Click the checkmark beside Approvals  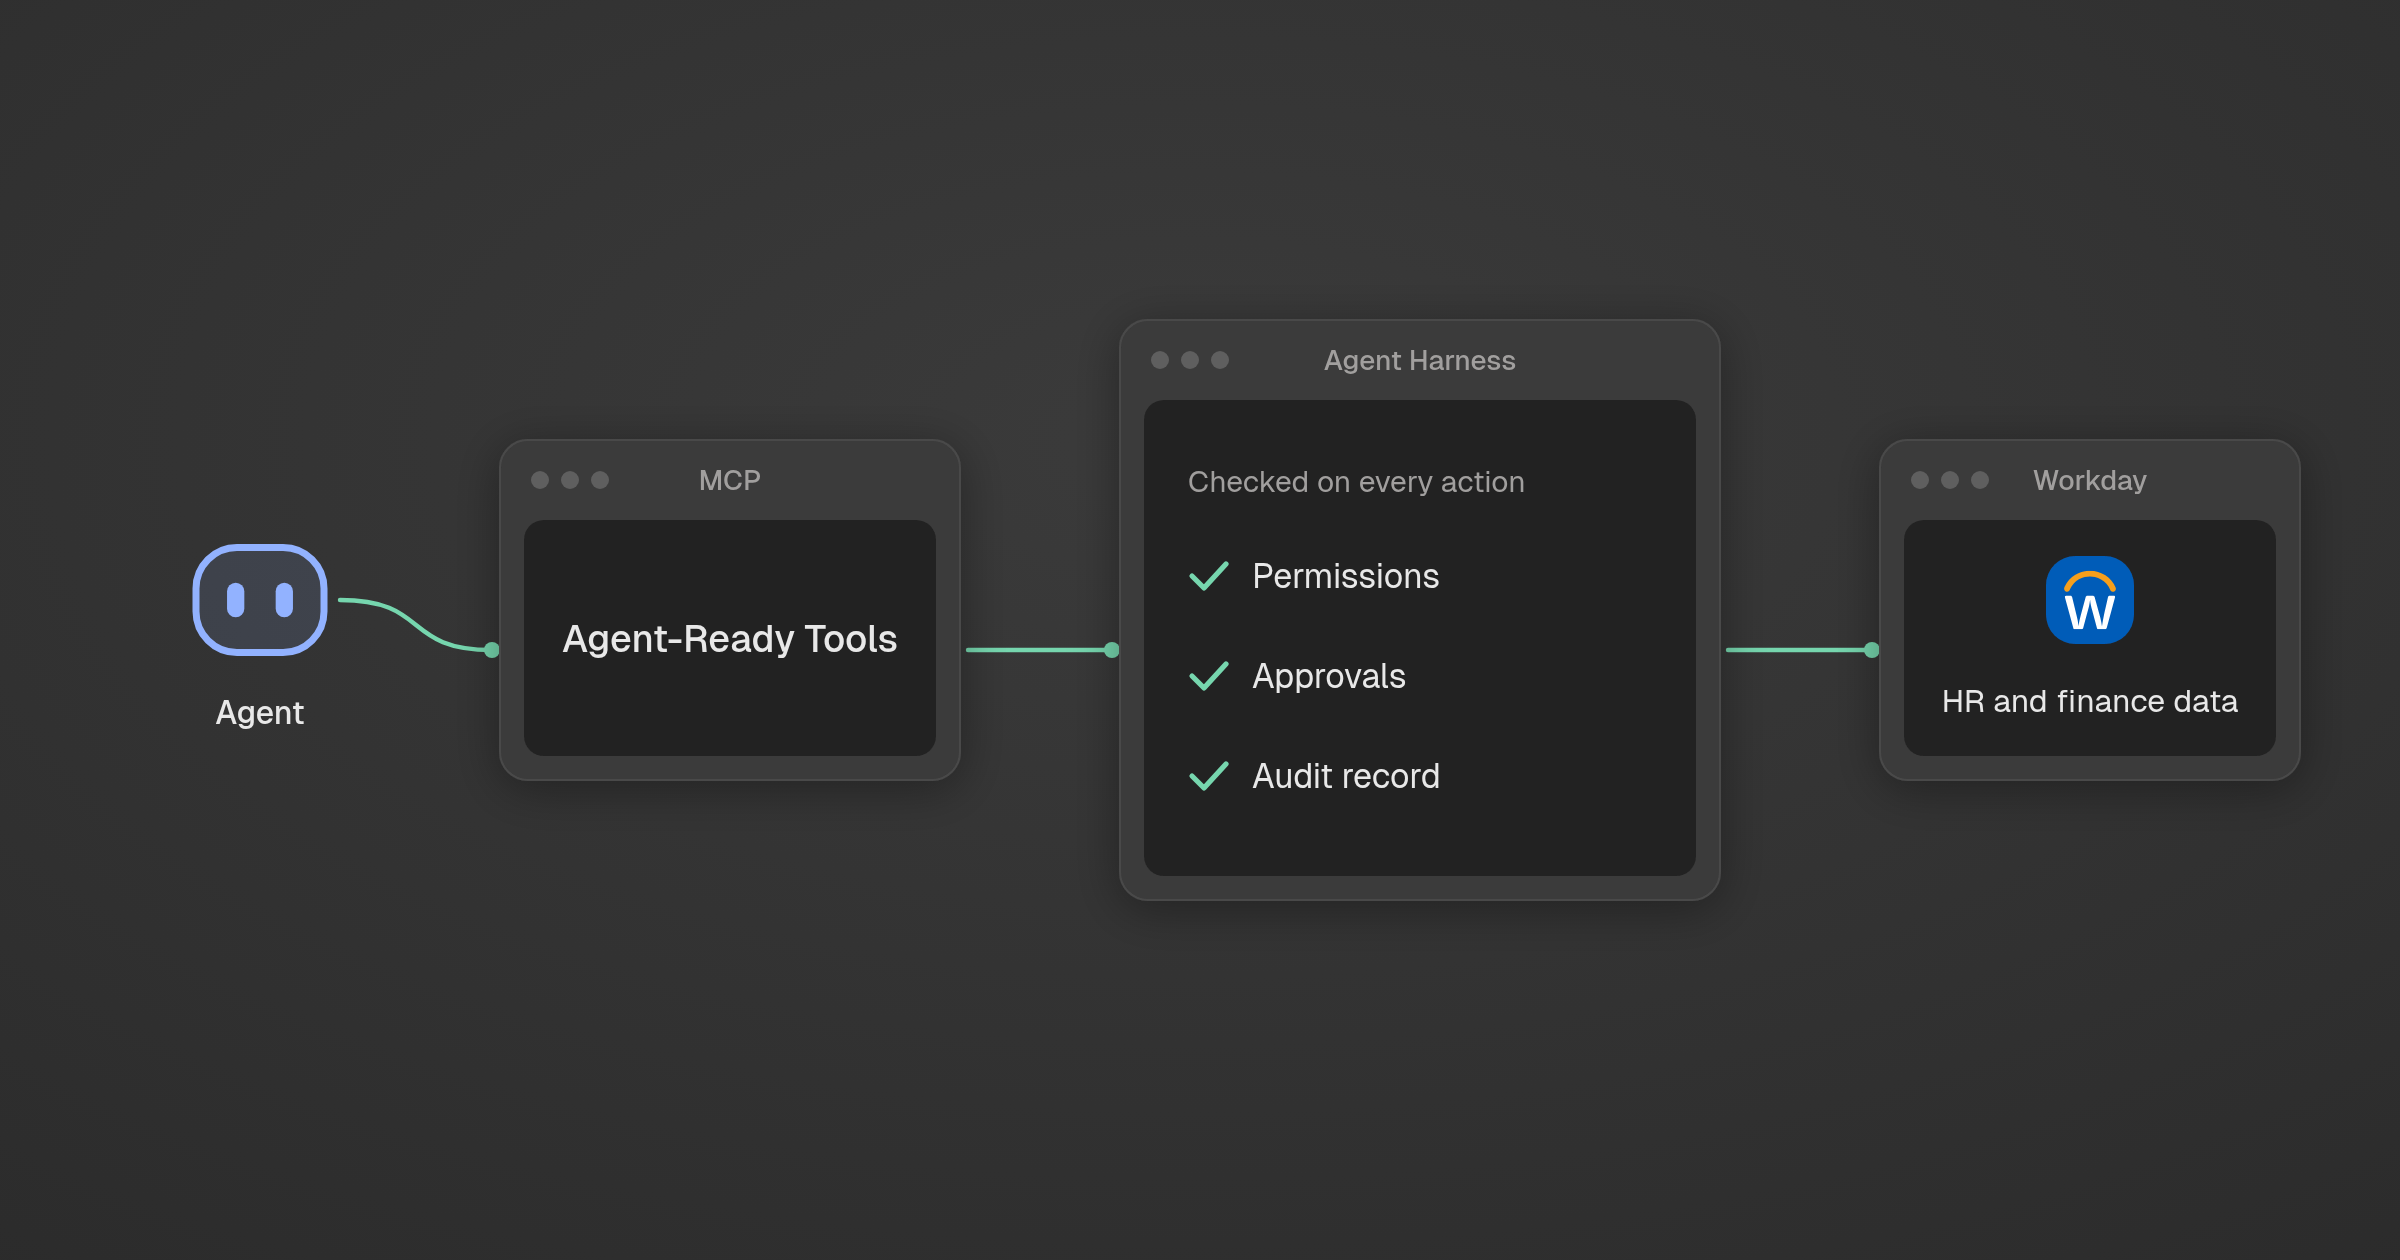click(x=1208, y=676)
